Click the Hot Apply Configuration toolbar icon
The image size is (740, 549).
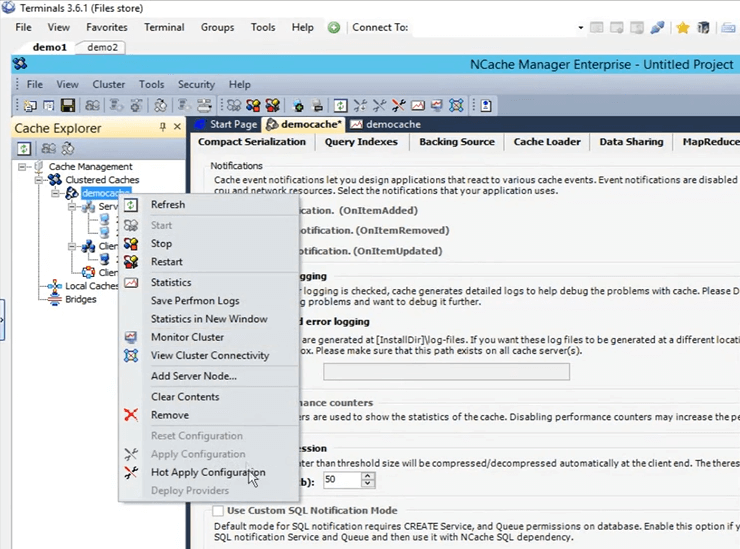coord(398,105)
